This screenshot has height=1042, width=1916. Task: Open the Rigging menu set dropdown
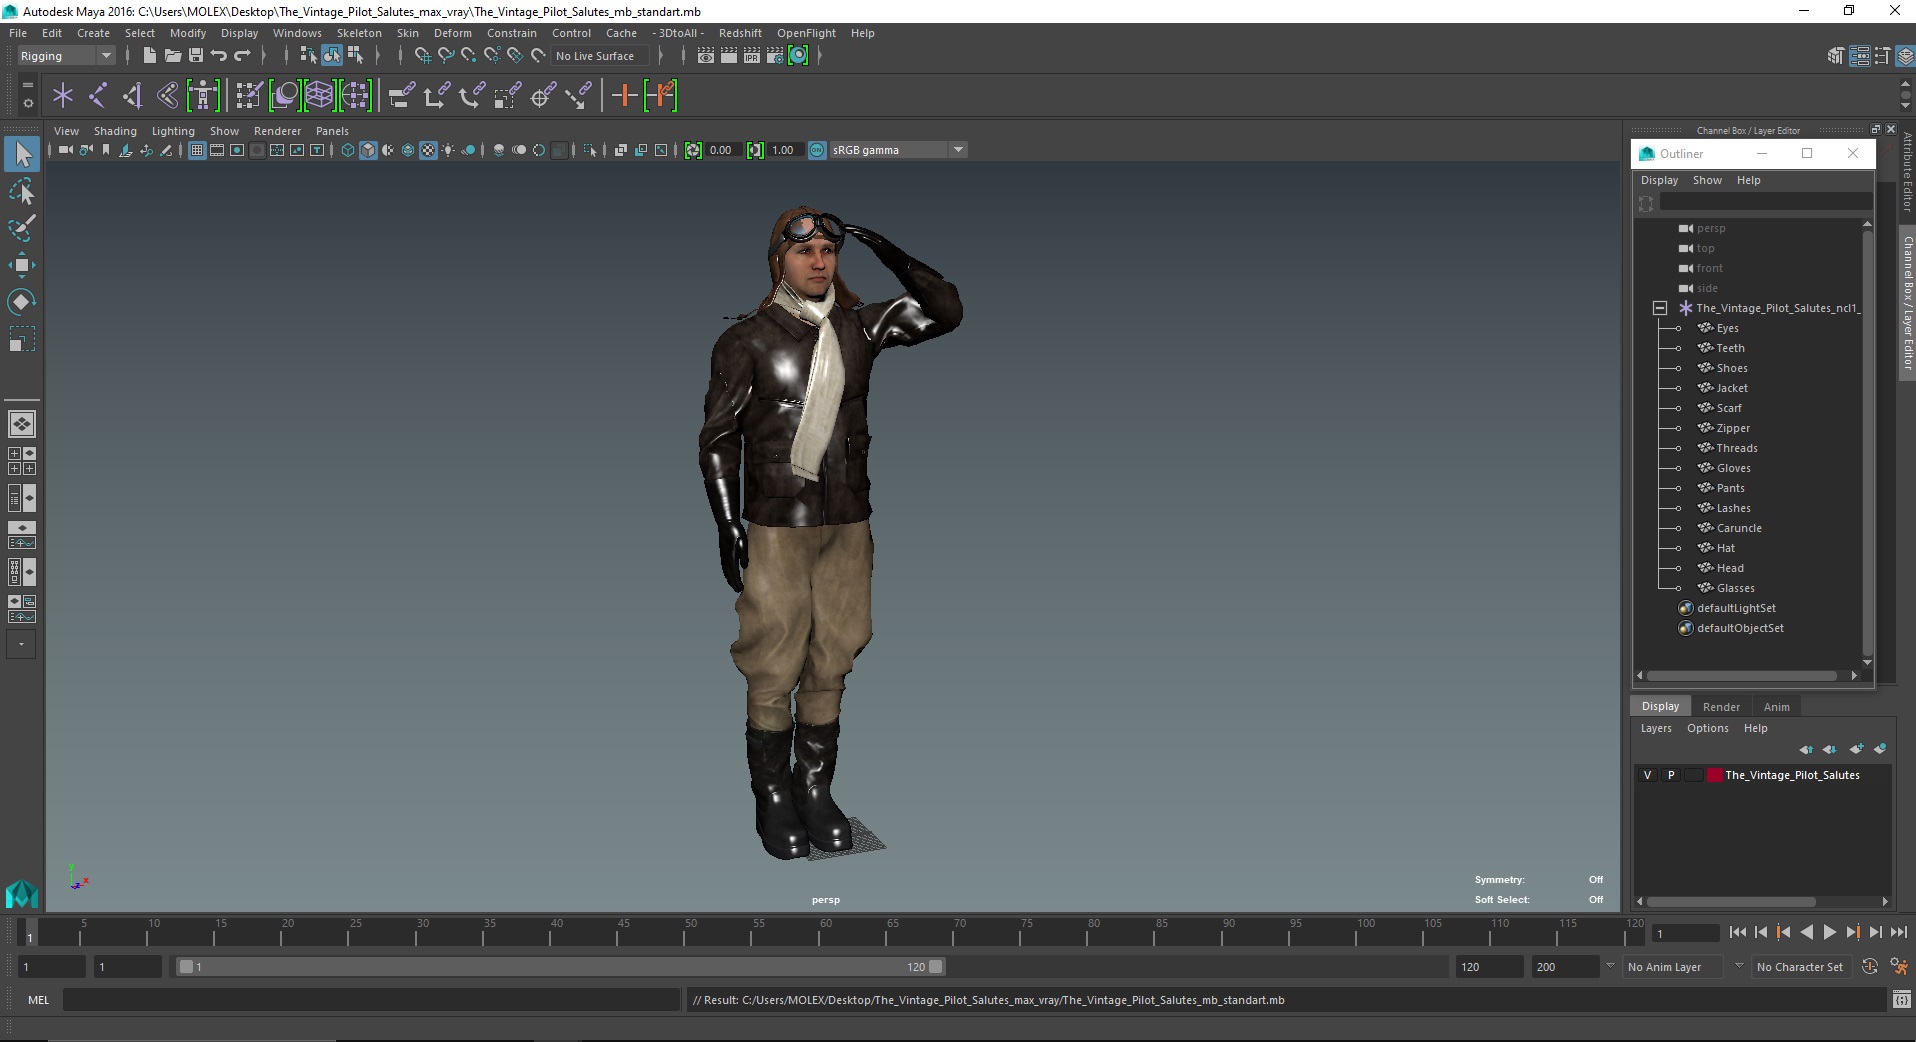pyautogui.click(x=66, y=56)
